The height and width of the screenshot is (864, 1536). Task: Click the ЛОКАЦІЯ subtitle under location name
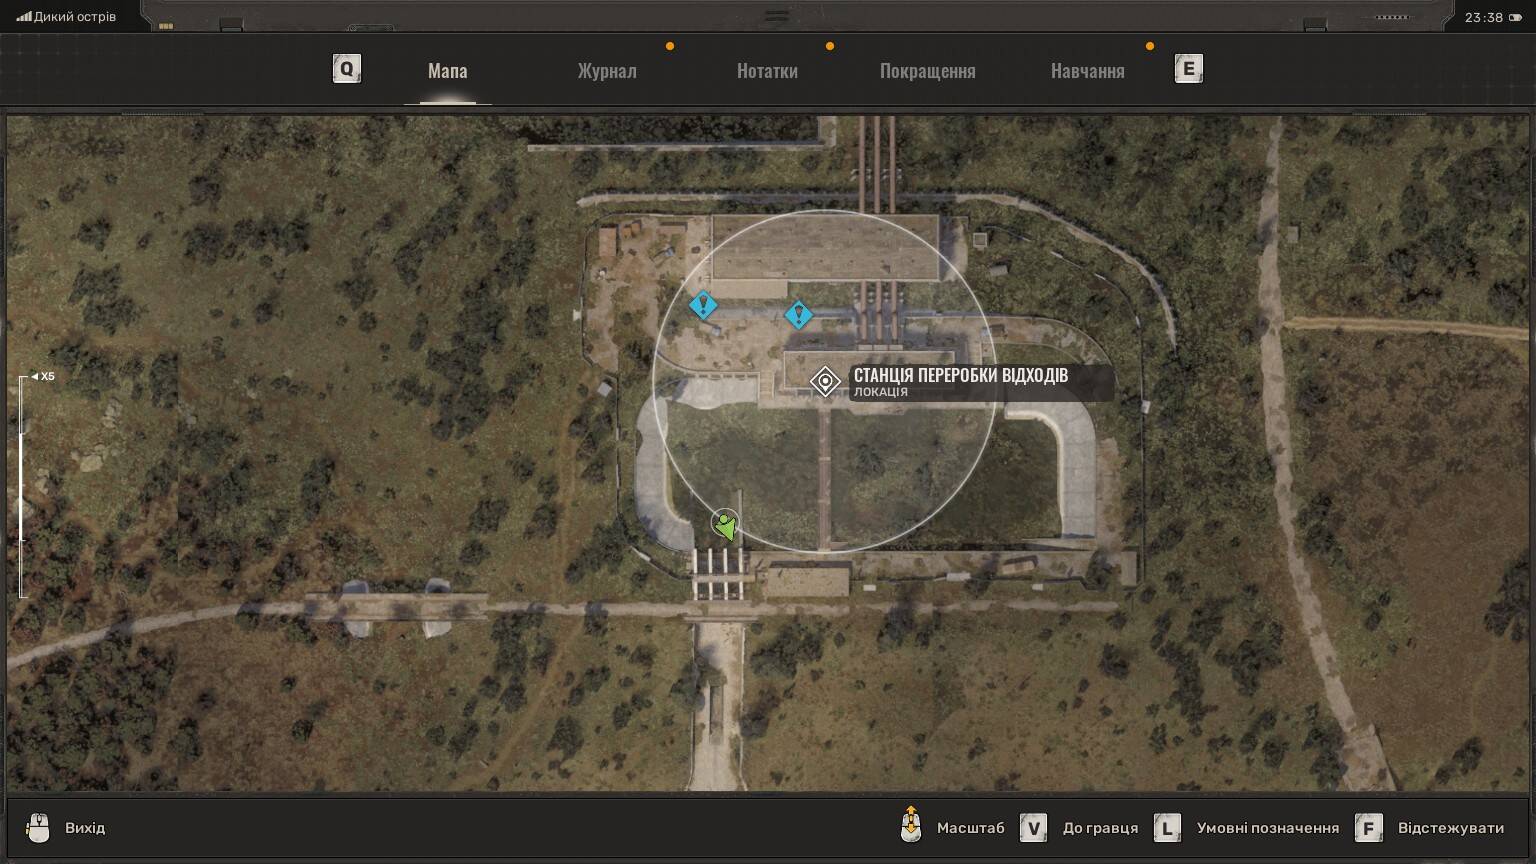tap(881, 392)
